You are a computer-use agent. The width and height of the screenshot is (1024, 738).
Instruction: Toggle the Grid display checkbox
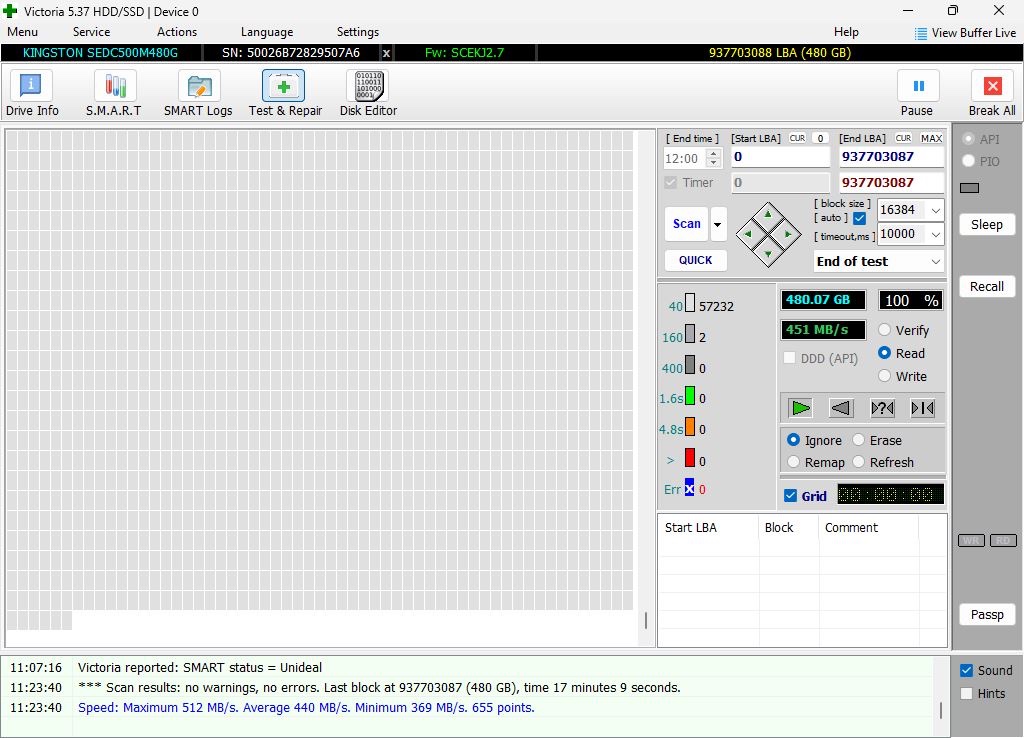(791, 495)
